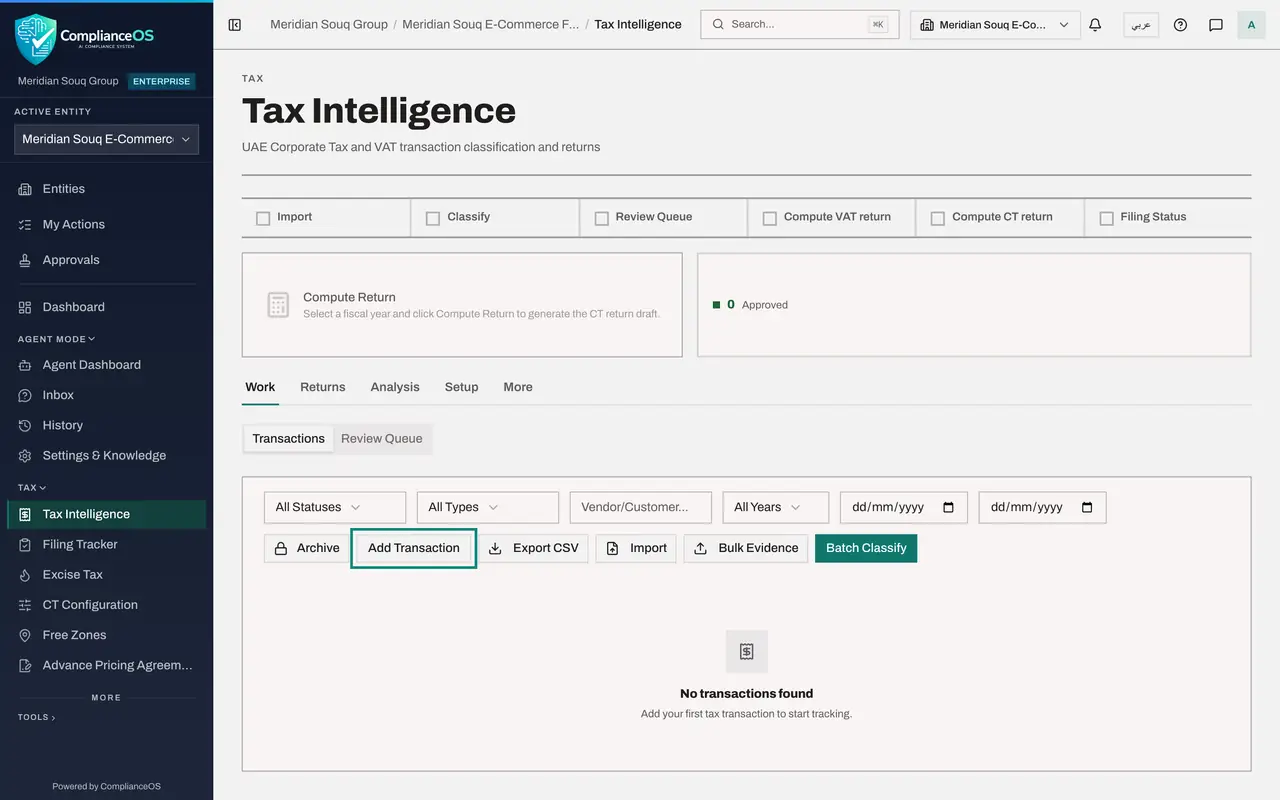Click the user avatar A
This screenshot has height=800, width=1280.
(x=1251, y=25)
